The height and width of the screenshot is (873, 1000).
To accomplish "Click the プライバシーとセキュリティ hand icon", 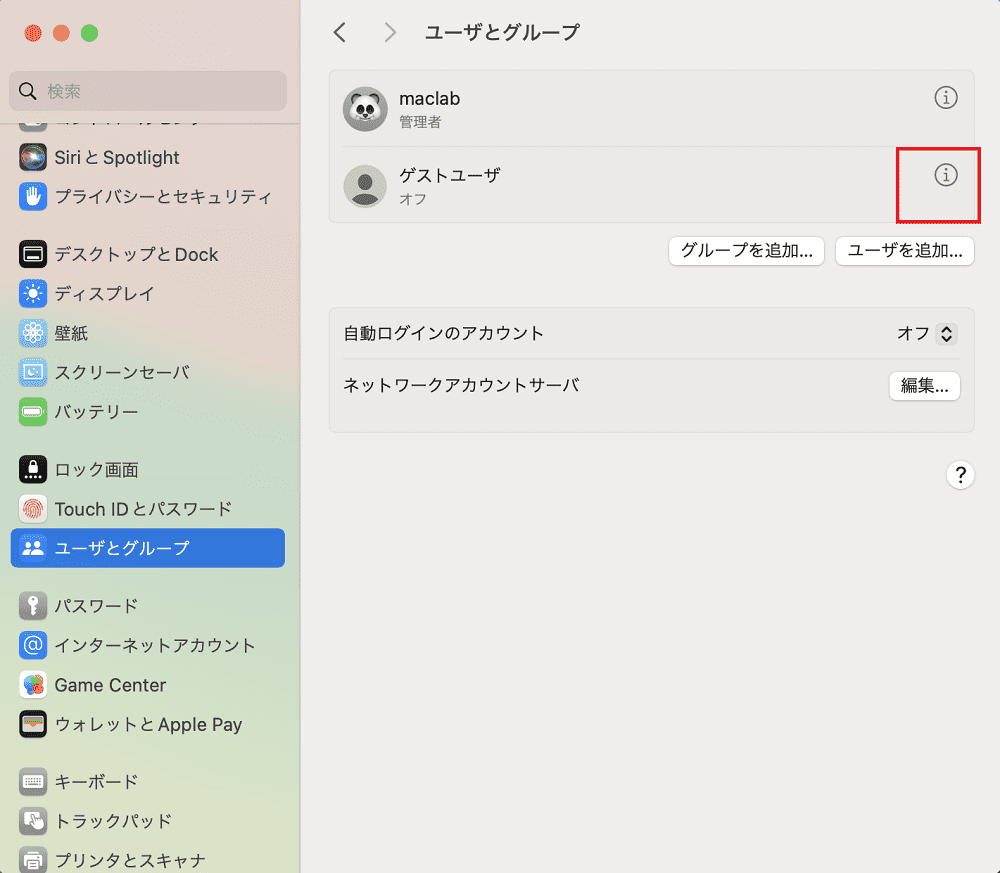I will (33, 196).
